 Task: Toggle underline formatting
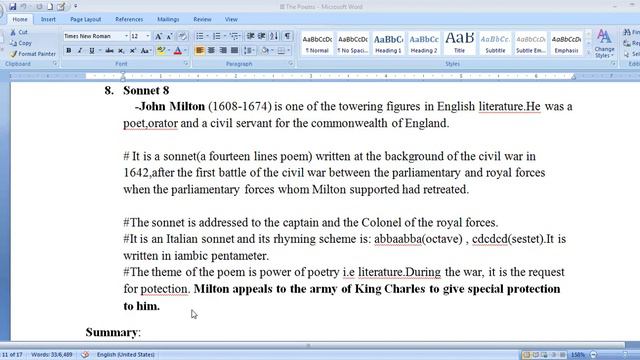[92, 51]
